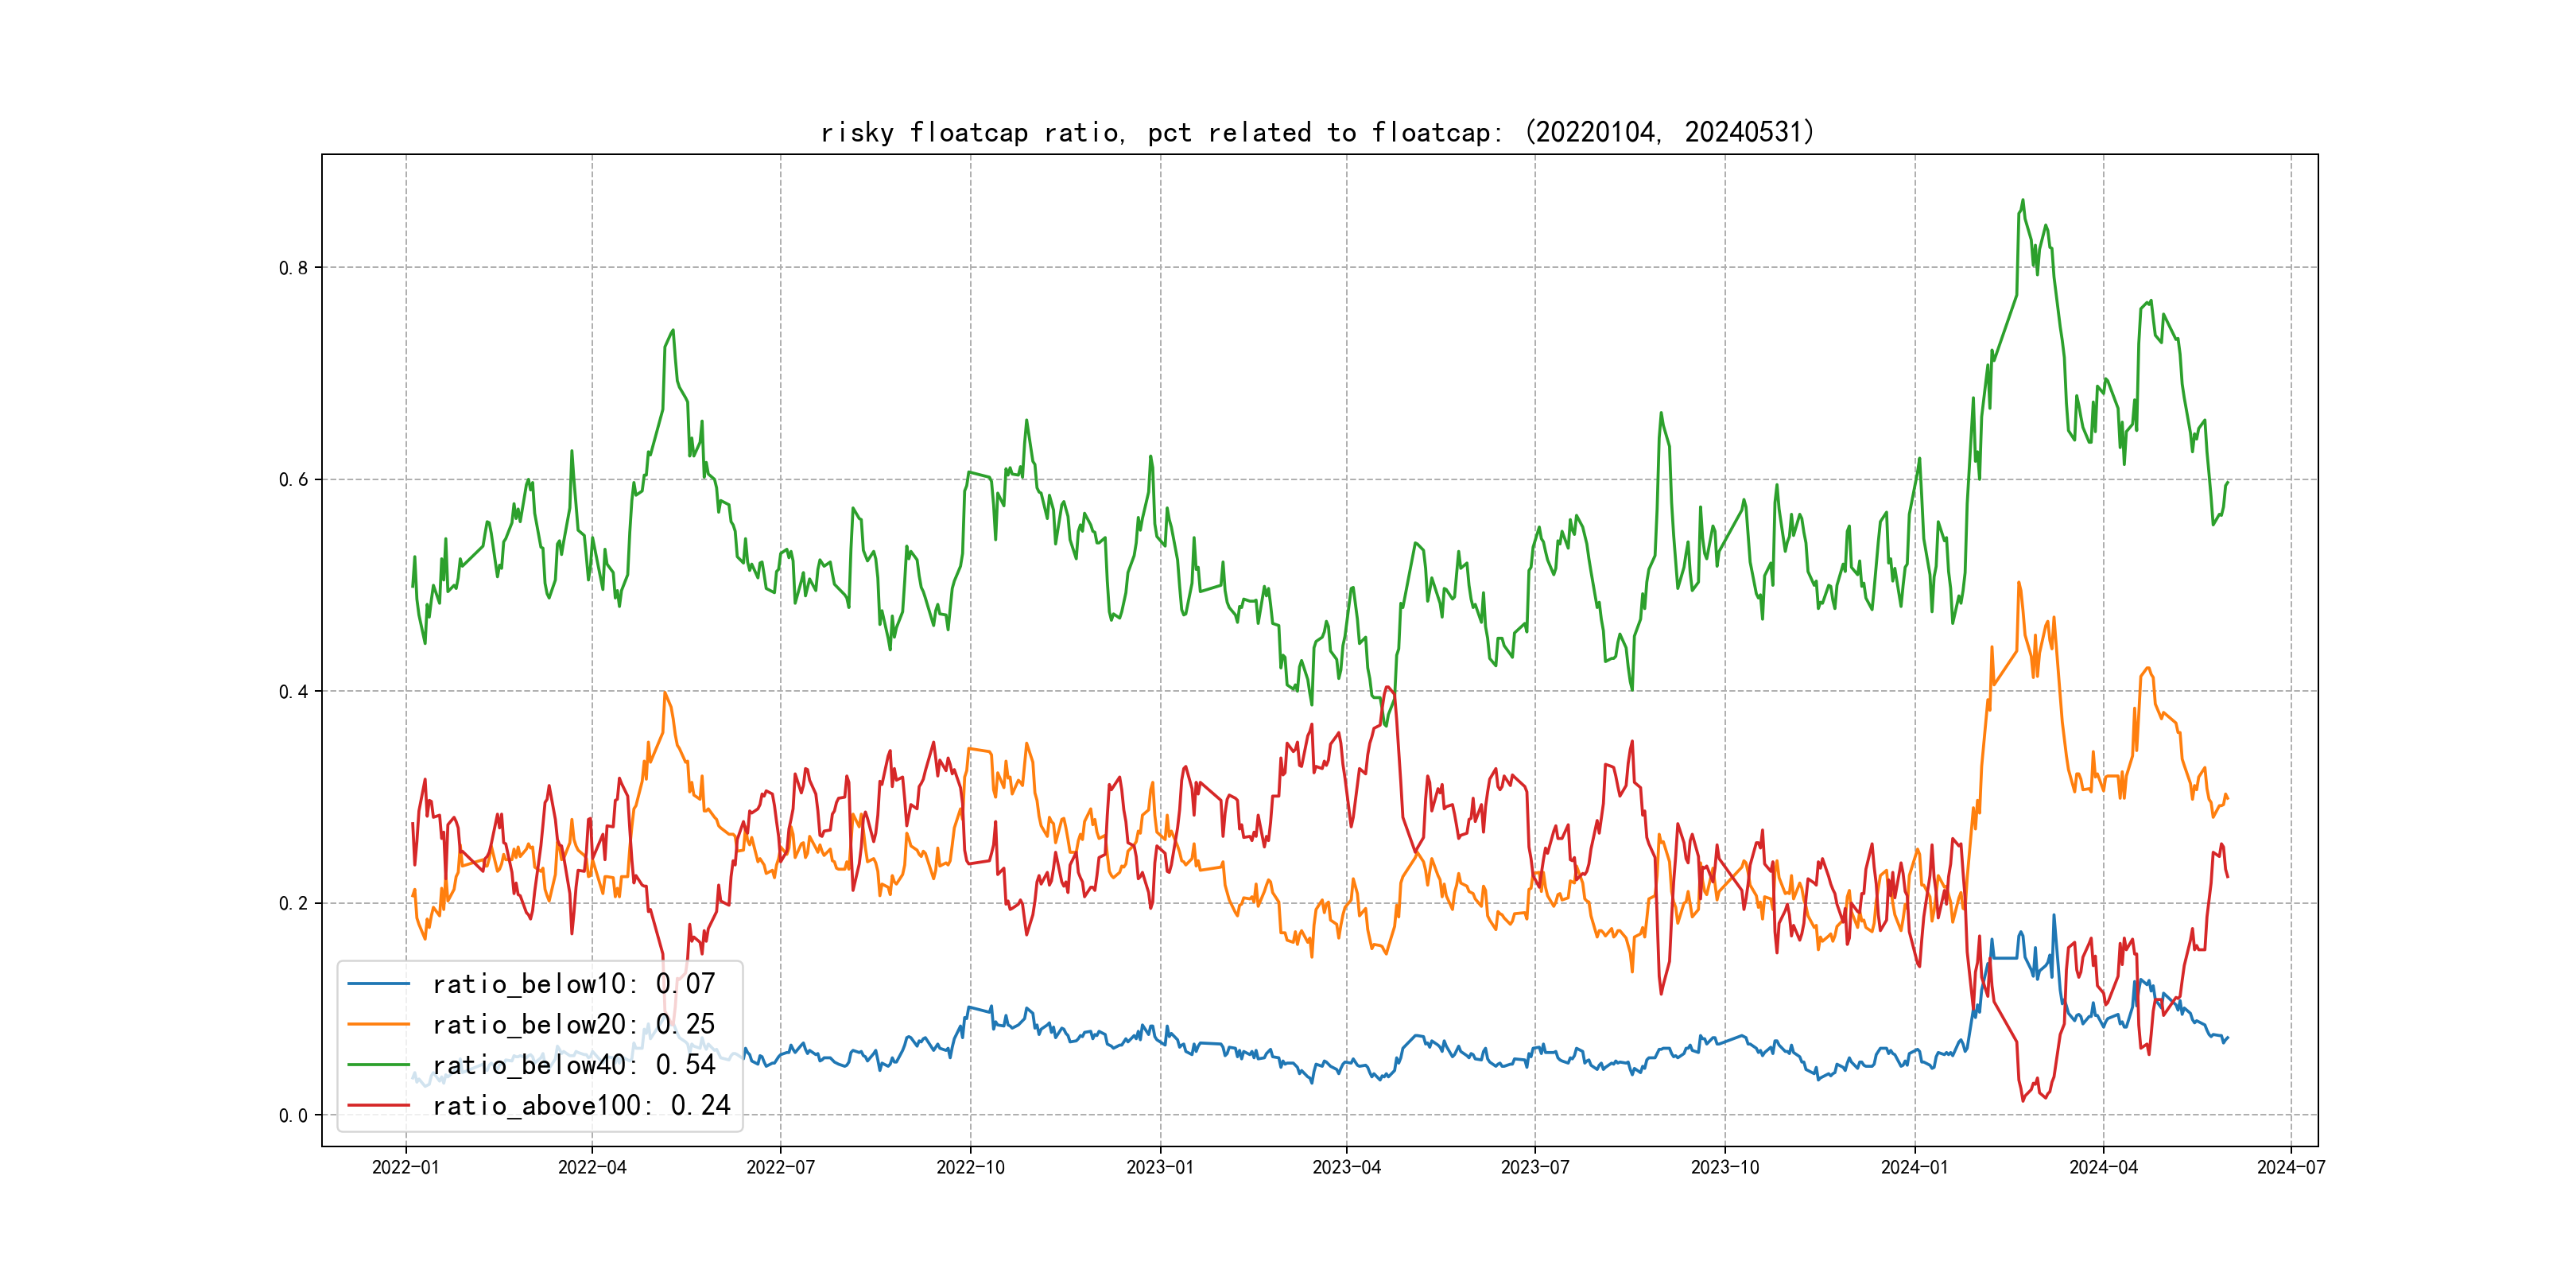Click the 2023-10 x-axis tick label
Image resolution: width=2576 pixels, height=1288 pixels.
(1724, 1167)
